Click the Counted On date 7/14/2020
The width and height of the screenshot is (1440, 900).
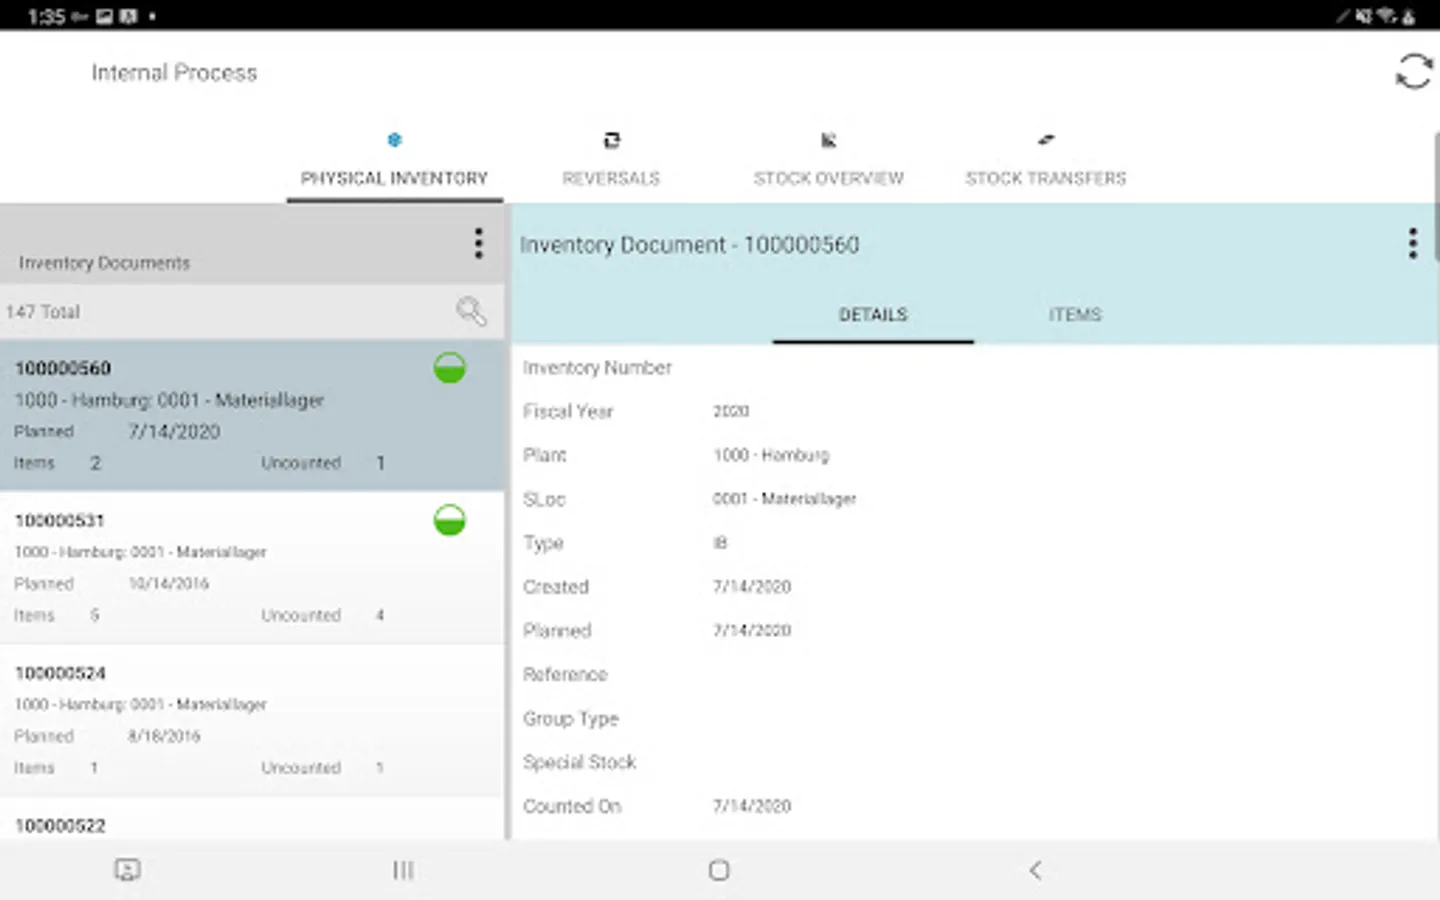[x=752, y=806]
